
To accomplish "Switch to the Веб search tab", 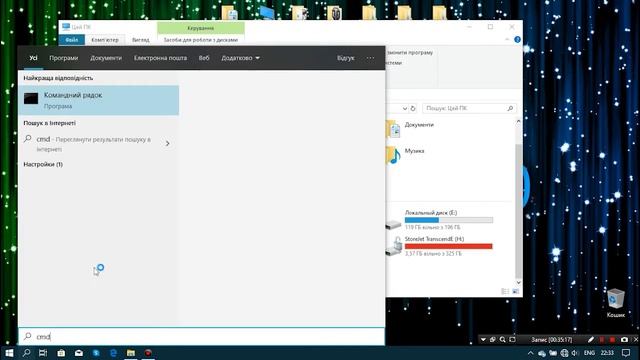I will tap(204, 58).
